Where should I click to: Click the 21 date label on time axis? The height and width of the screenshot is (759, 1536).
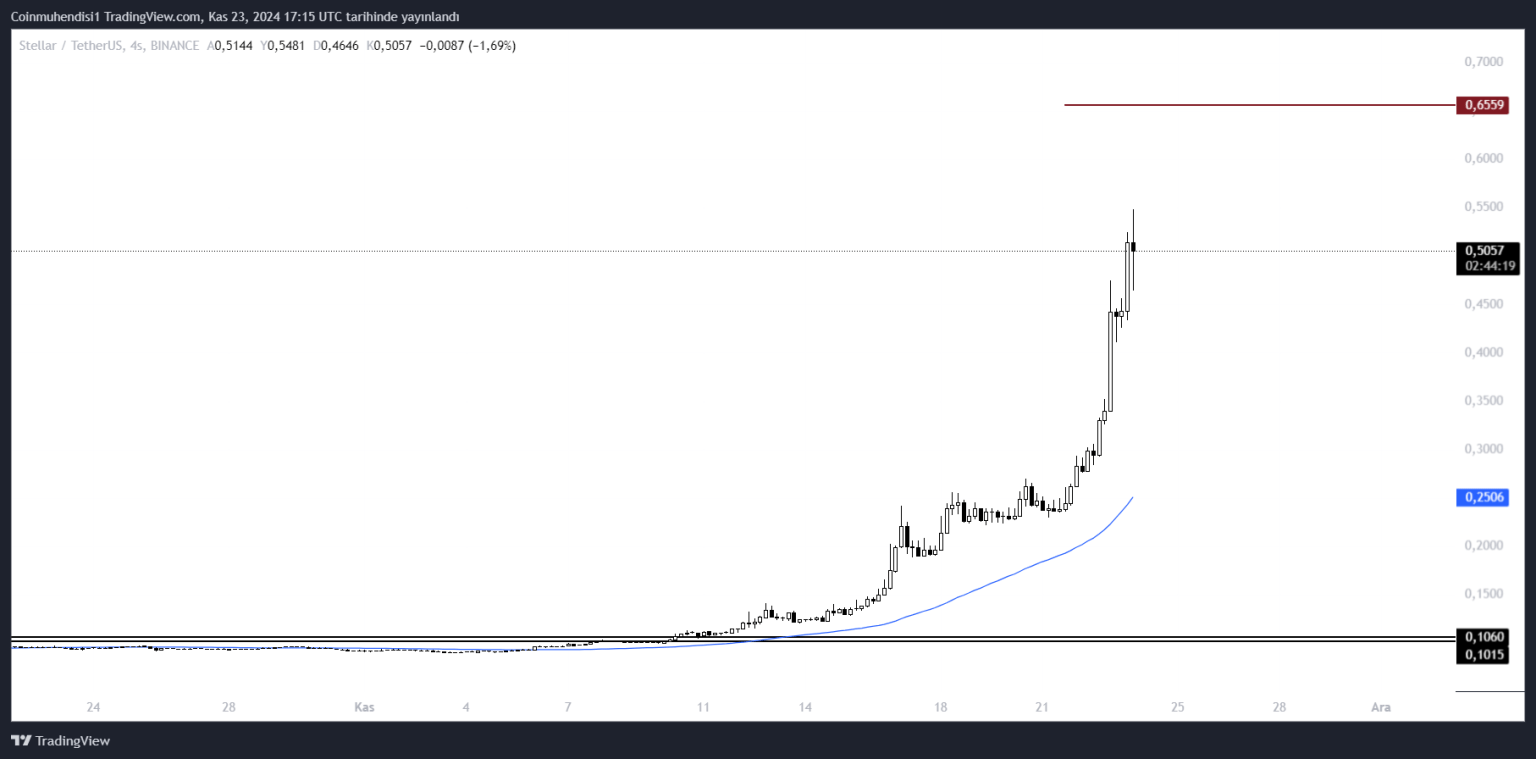pyautogui.click(x=1042, y=707)
